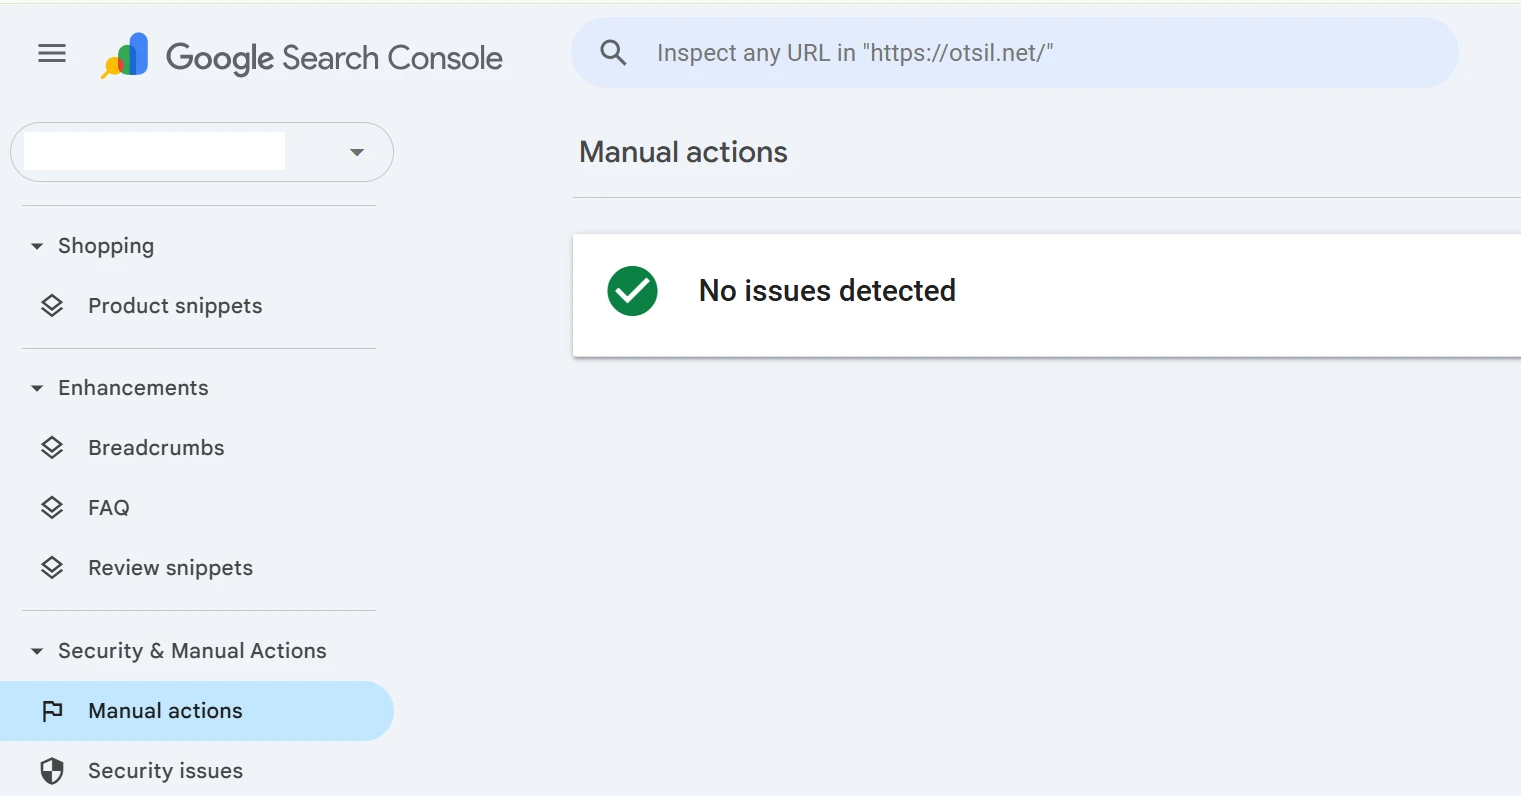Open the Product snippets report
This screenshot has width=1521, height=796.
point(175,306)
